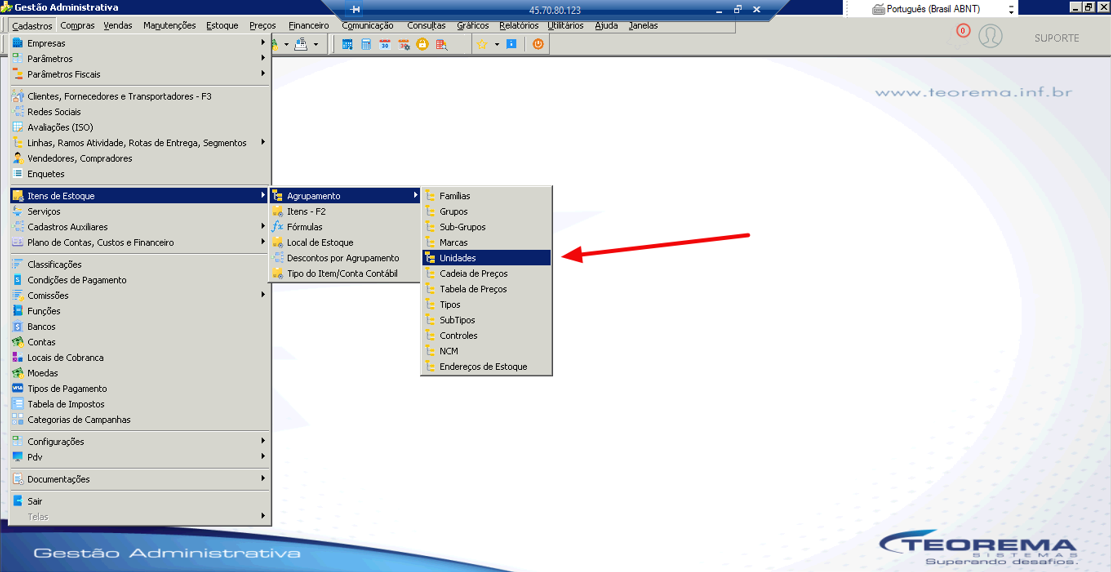The image size is (1111, 572).
Task: Expand the Empresas submenu
Action: 140,43
